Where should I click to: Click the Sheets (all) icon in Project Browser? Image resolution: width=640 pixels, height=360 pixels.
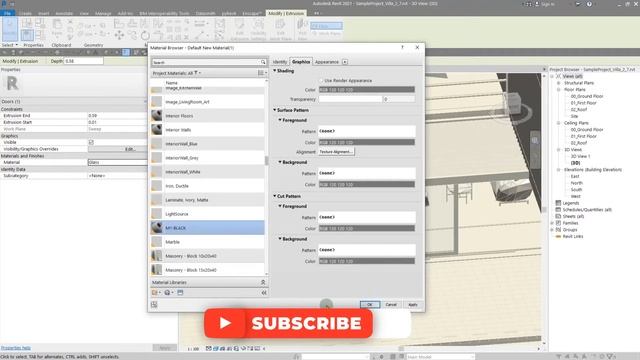pos(558,216)
